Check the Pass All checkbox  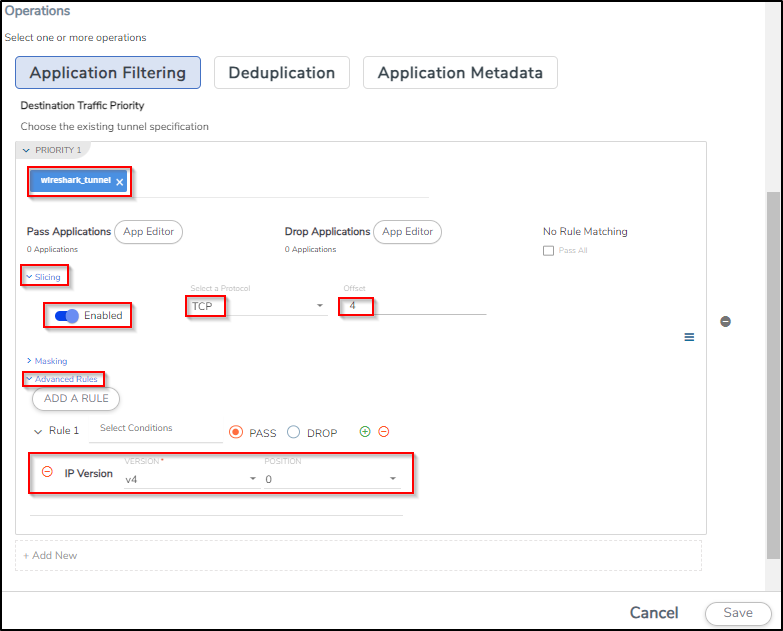548,251
